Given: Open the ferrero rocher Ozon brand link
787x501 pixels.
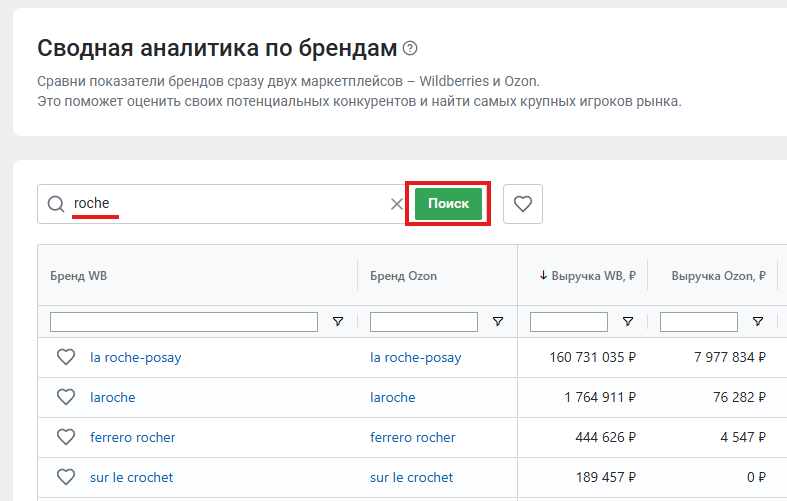Looking at the screenshot, I should pyautogui.click(x=413, y=437).
